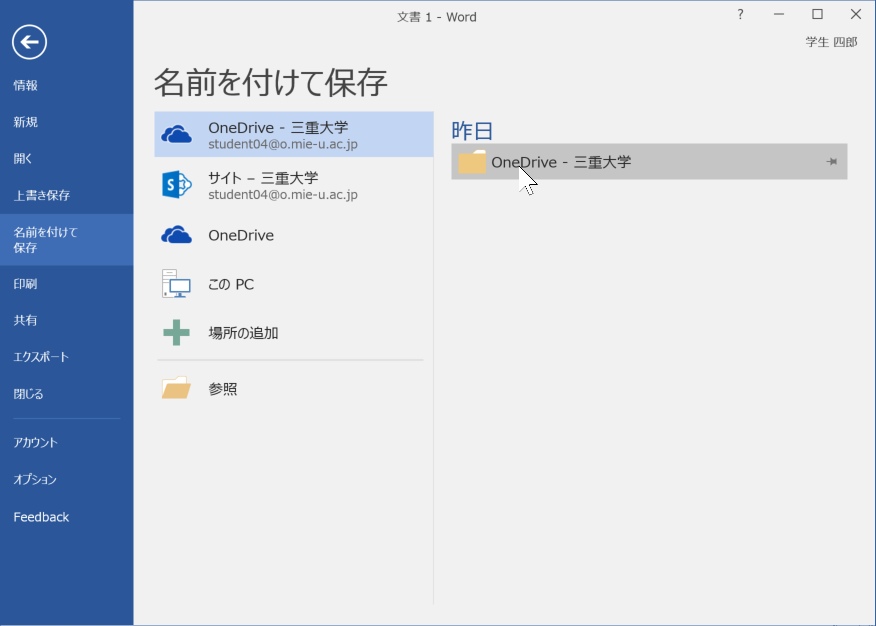Open オプション from the sidebar
Screen dimensions: 876x626
click(35, 479)
